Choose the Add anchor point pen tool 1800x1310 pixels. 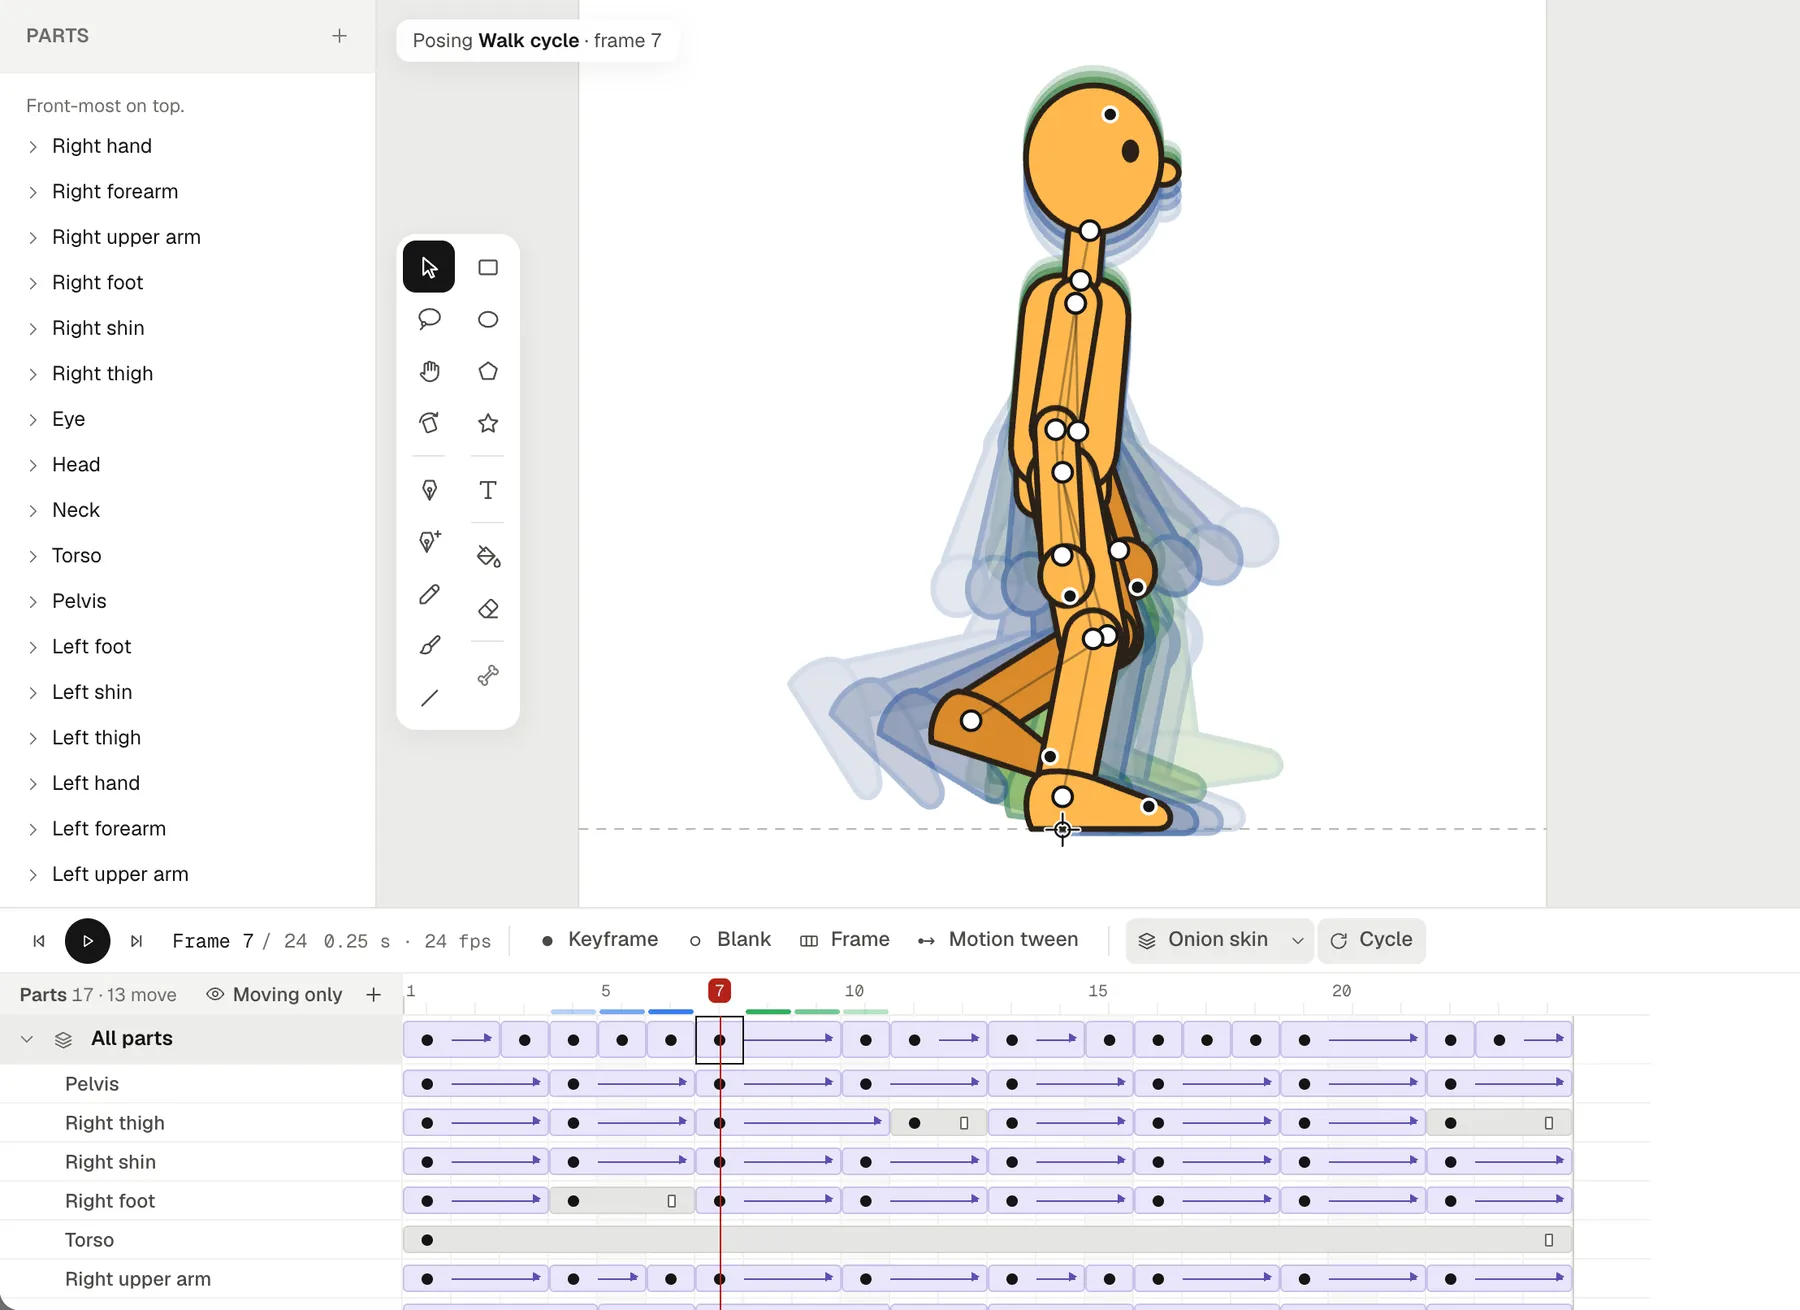429,542
